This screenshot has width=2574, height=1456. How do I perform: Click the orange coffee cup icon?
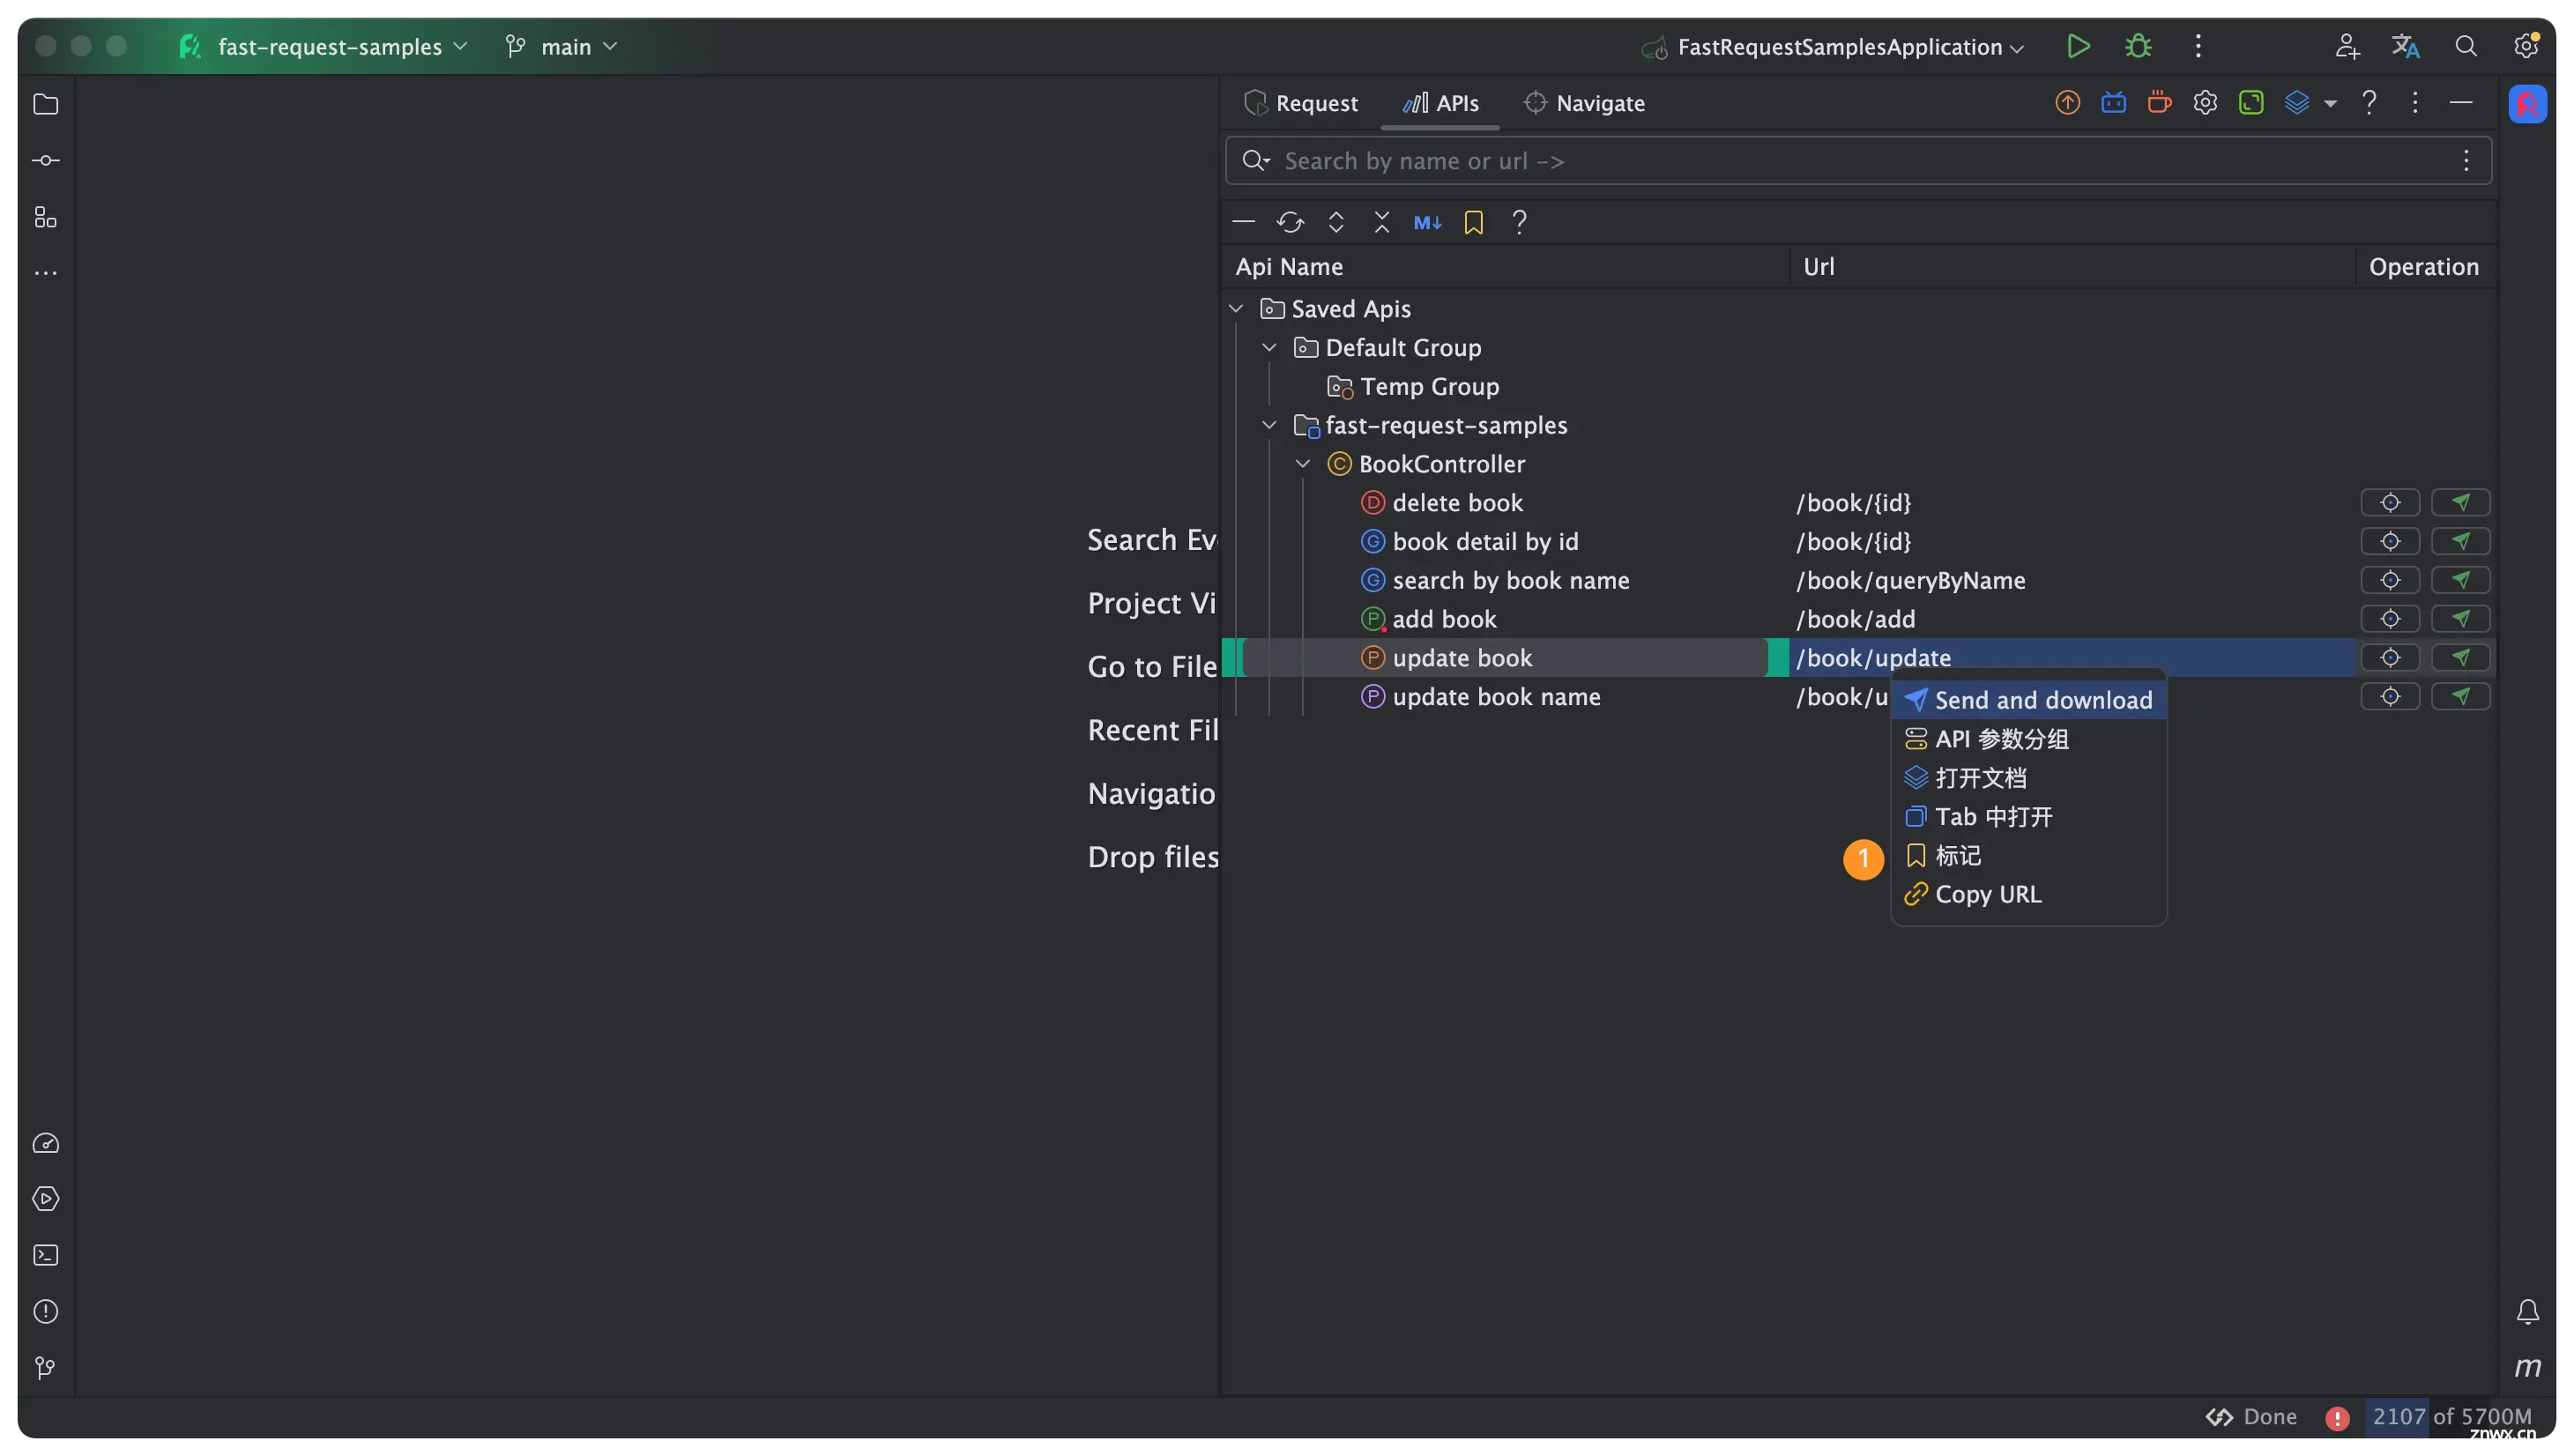2159,102
